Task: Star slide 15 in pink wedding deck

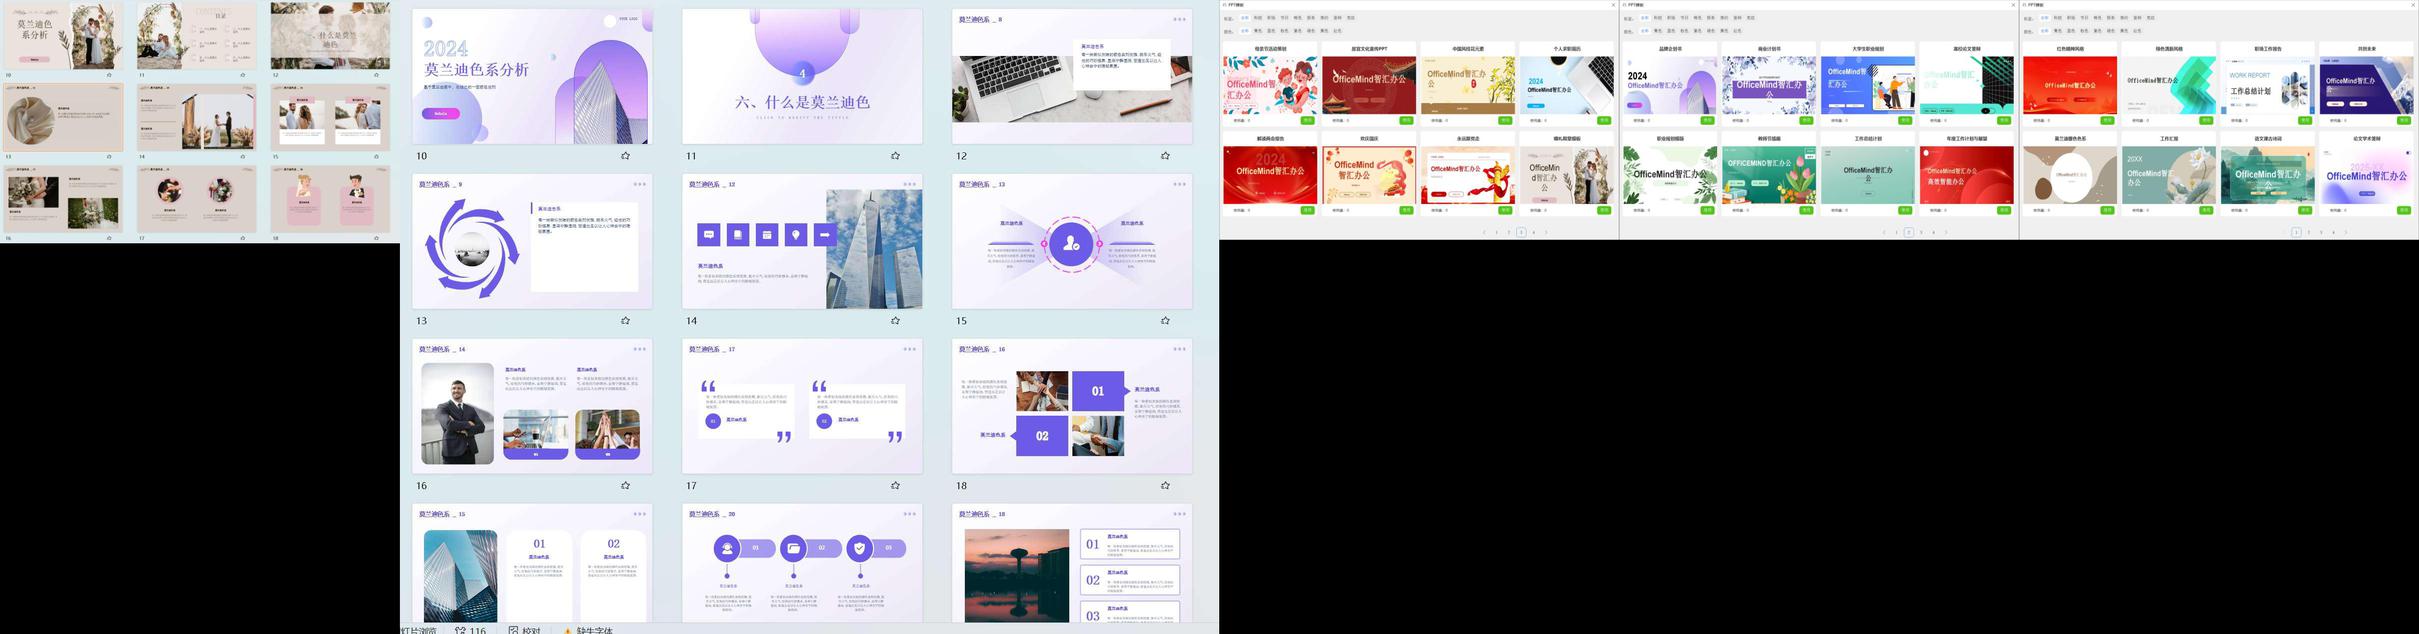Action: (x=377, y=157)
